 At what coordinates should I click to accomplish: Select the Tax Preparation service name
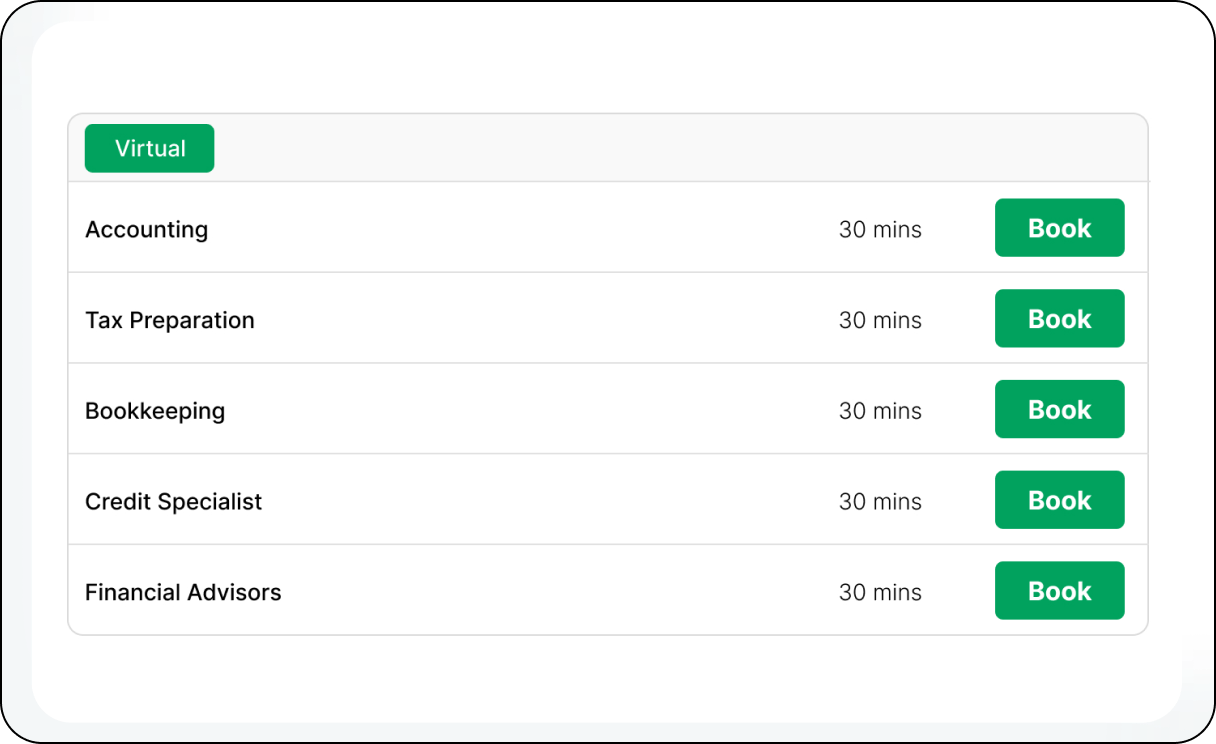click(x=170, y=320)
